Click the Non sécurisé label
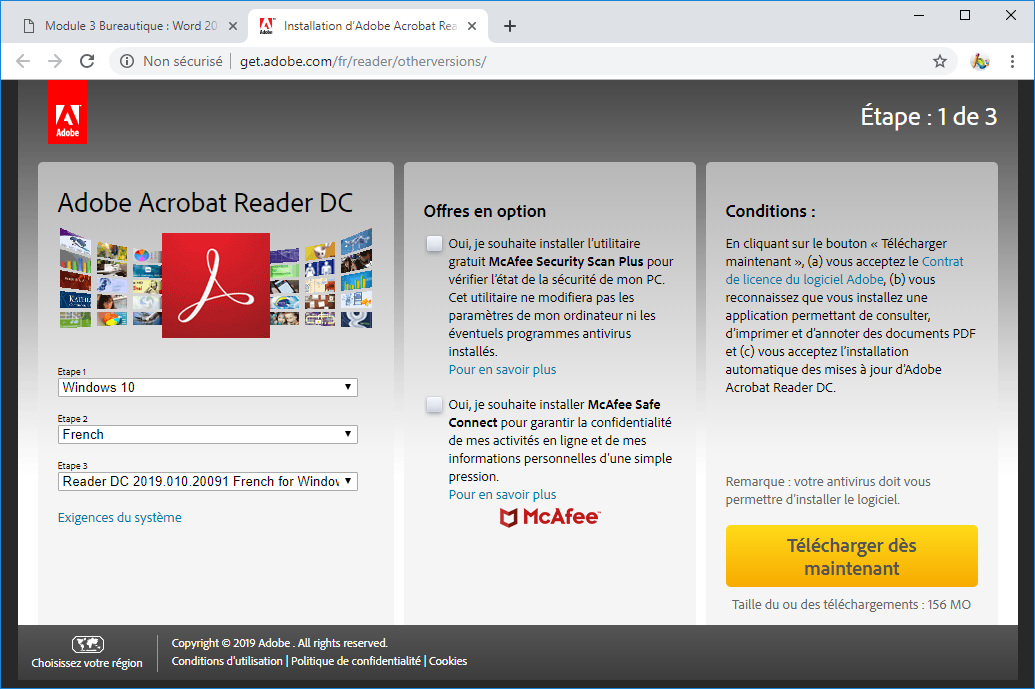Screen dimensions: 1035x689 pos(183,61)
